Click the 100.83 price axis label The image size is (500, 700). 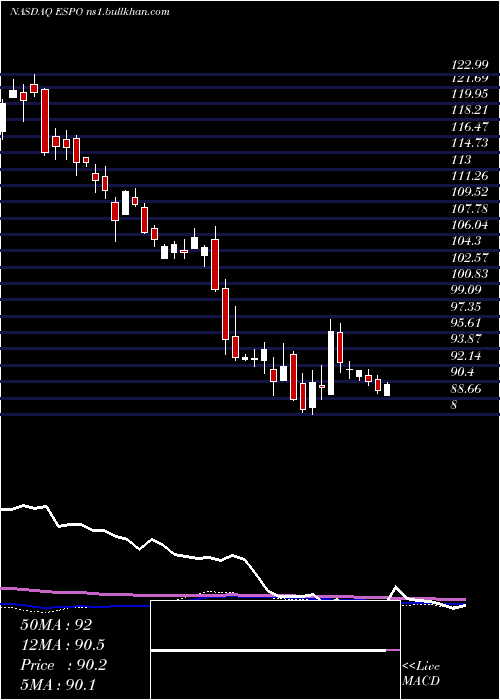[x=469, y=274]
